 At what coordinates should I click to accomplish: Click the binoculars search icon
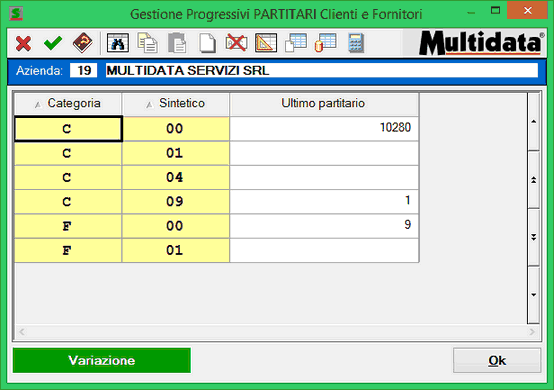point(118,43)
